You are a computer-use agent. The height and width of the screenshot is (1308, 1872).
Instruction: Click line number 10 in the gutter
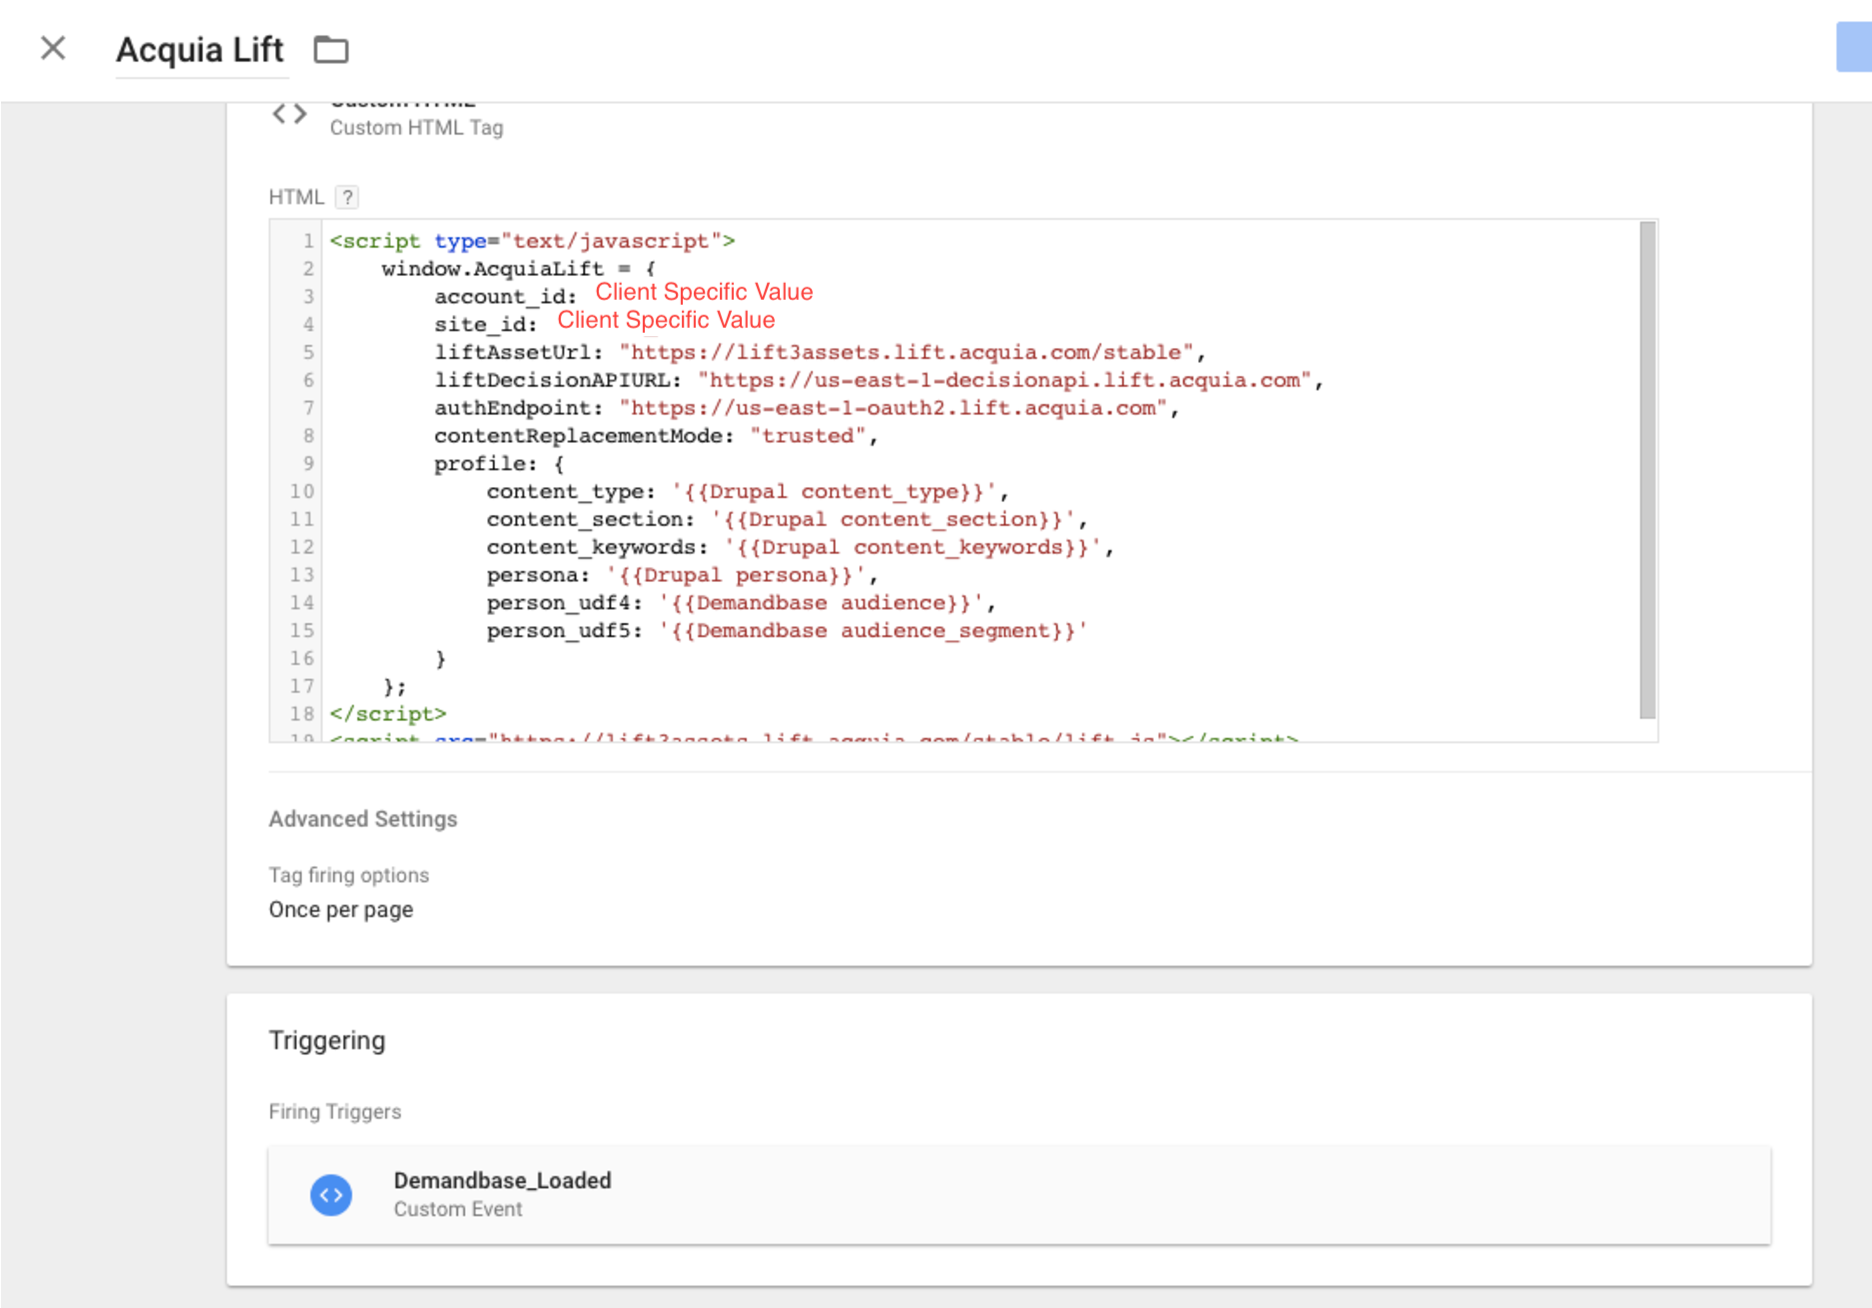pyautogui.click(x=302, y=492)
